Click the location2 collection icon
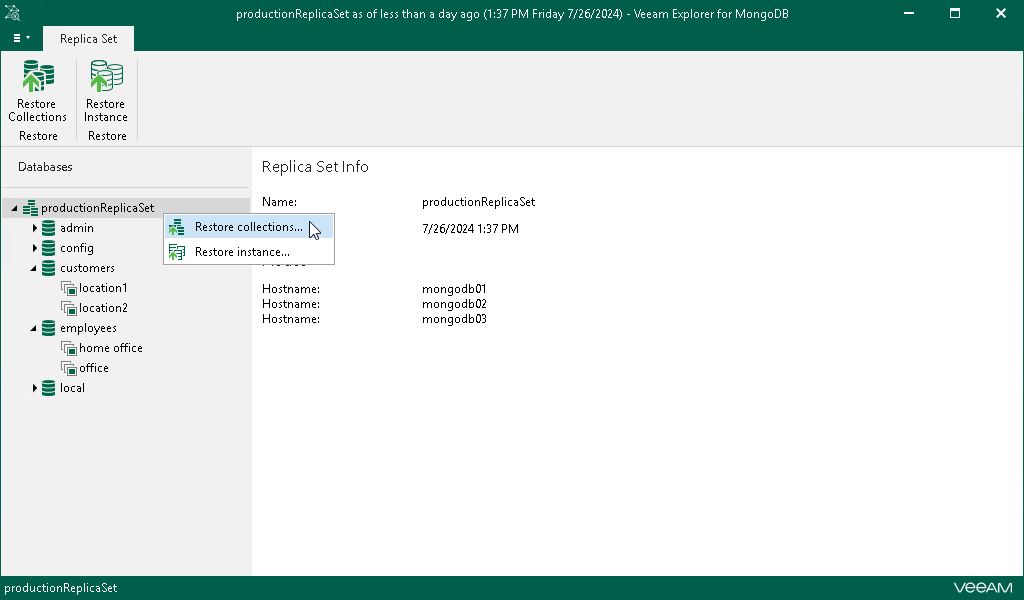1024x600 pixels. pyautogui.click(x=69, y=308)
